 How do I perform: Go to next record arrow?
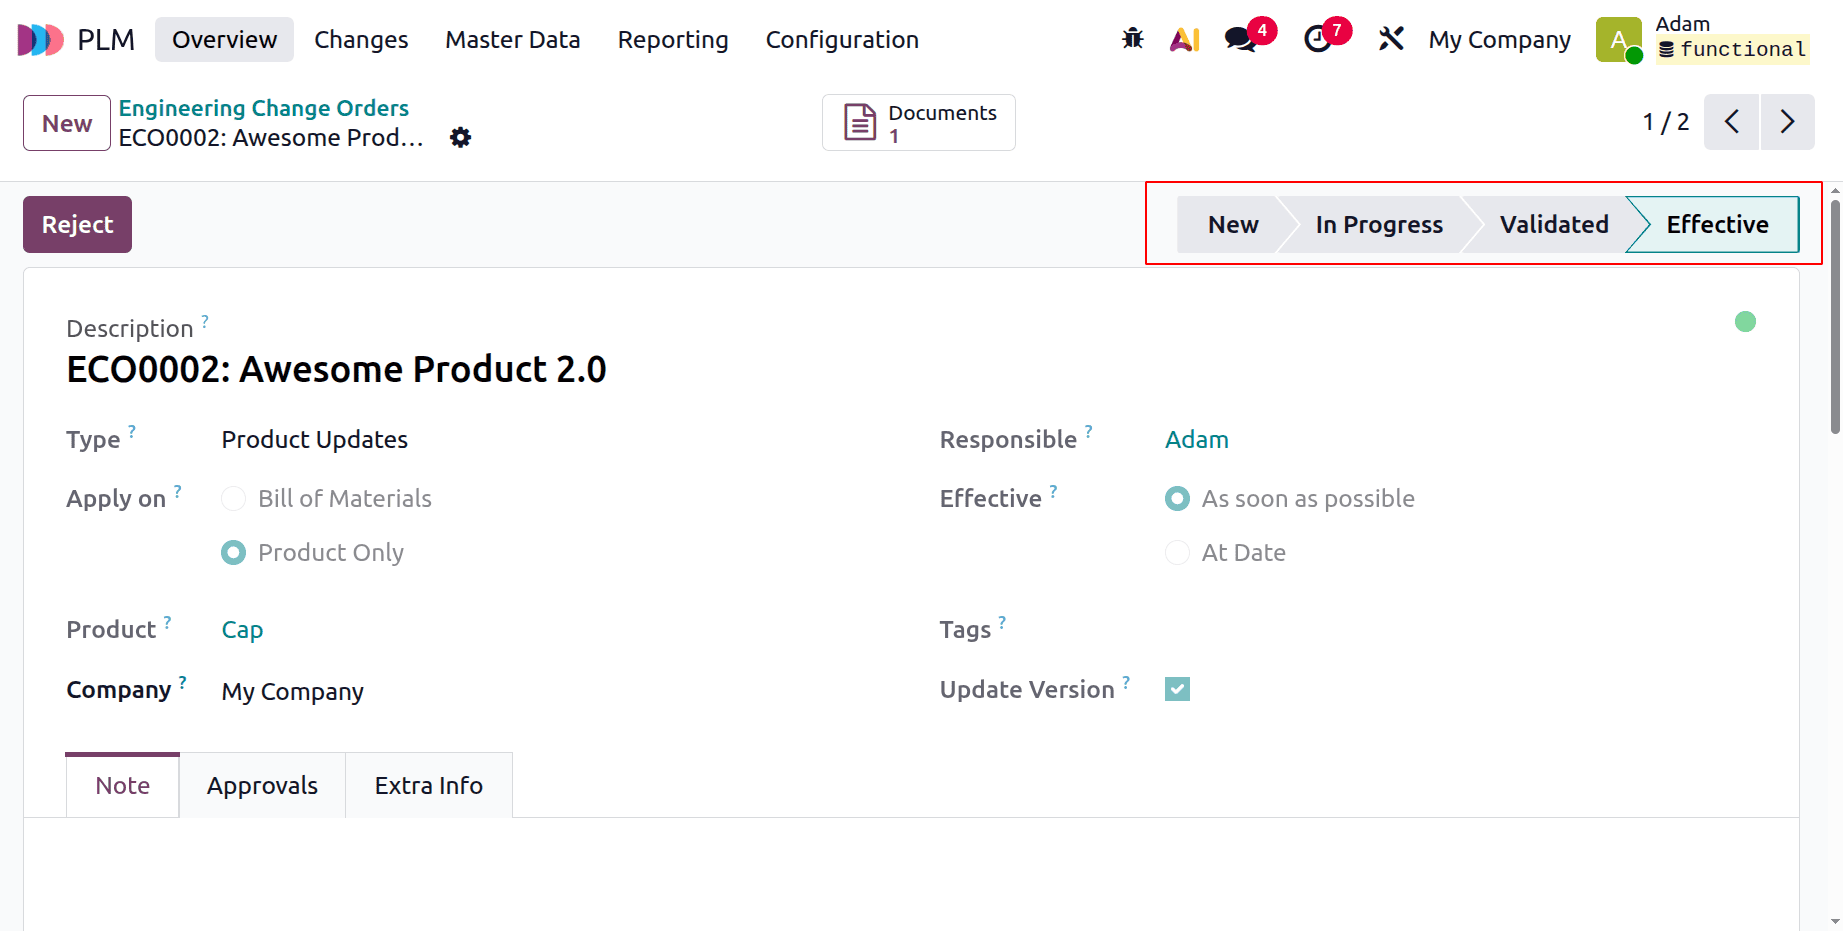pos(1787,122)
